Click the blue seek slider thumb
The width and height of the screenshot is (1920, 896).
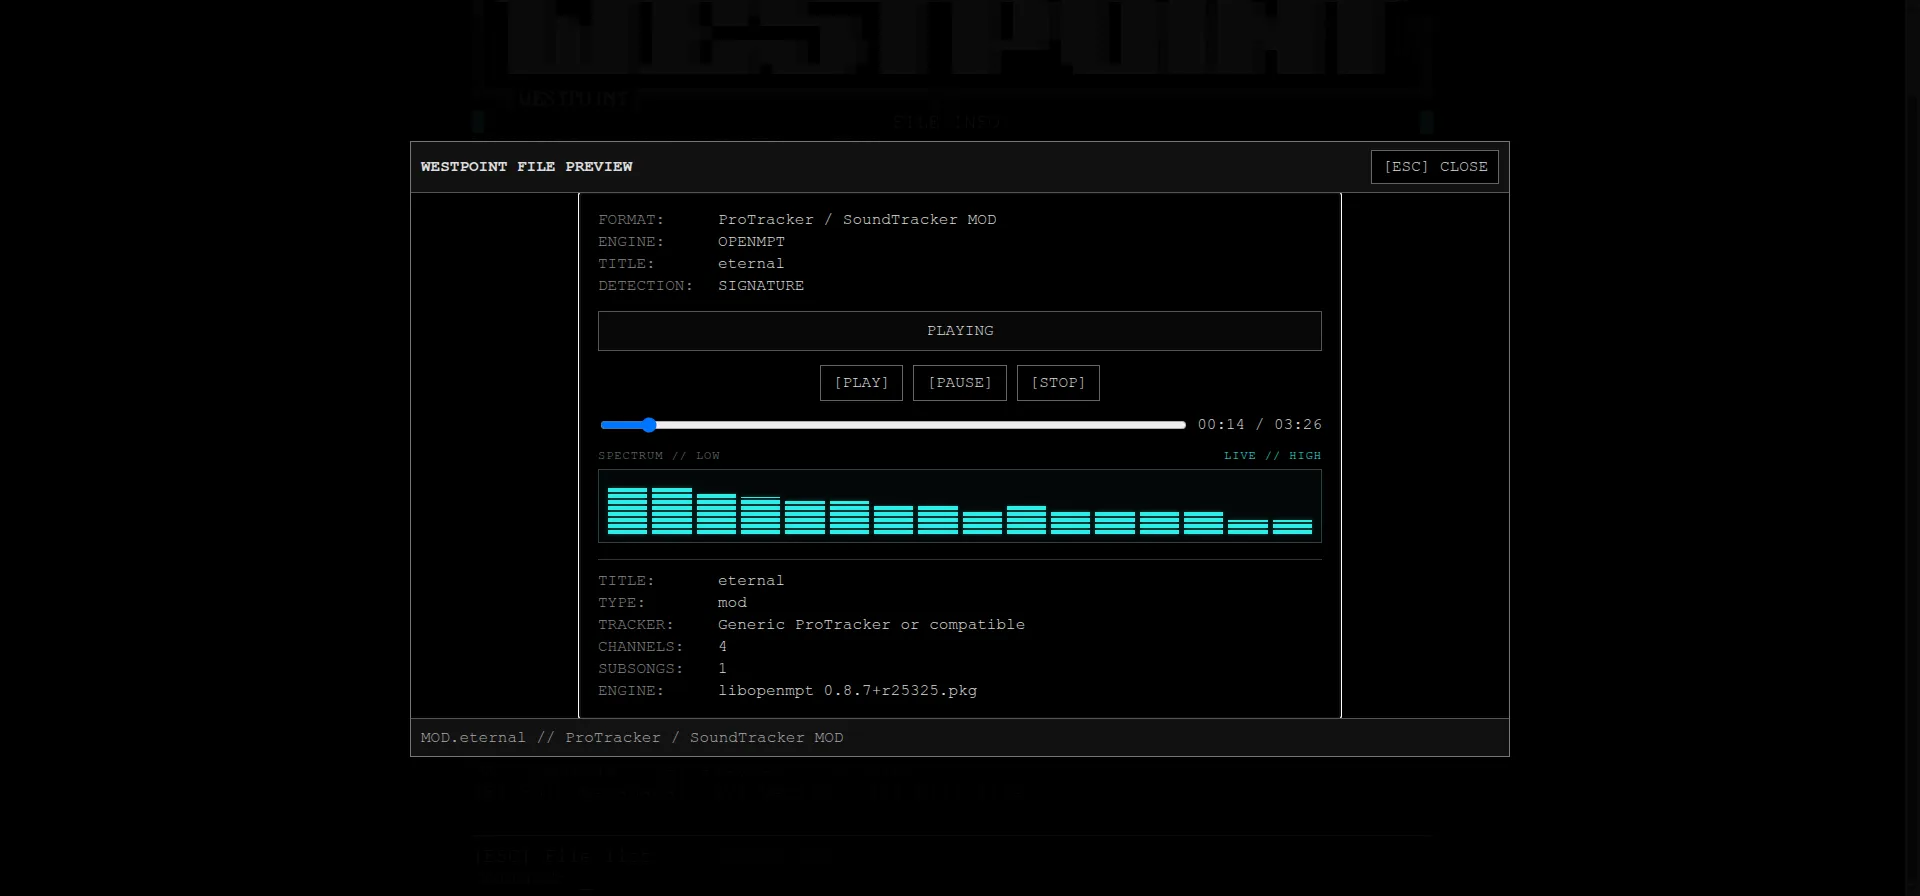click(x=649, y=425)
